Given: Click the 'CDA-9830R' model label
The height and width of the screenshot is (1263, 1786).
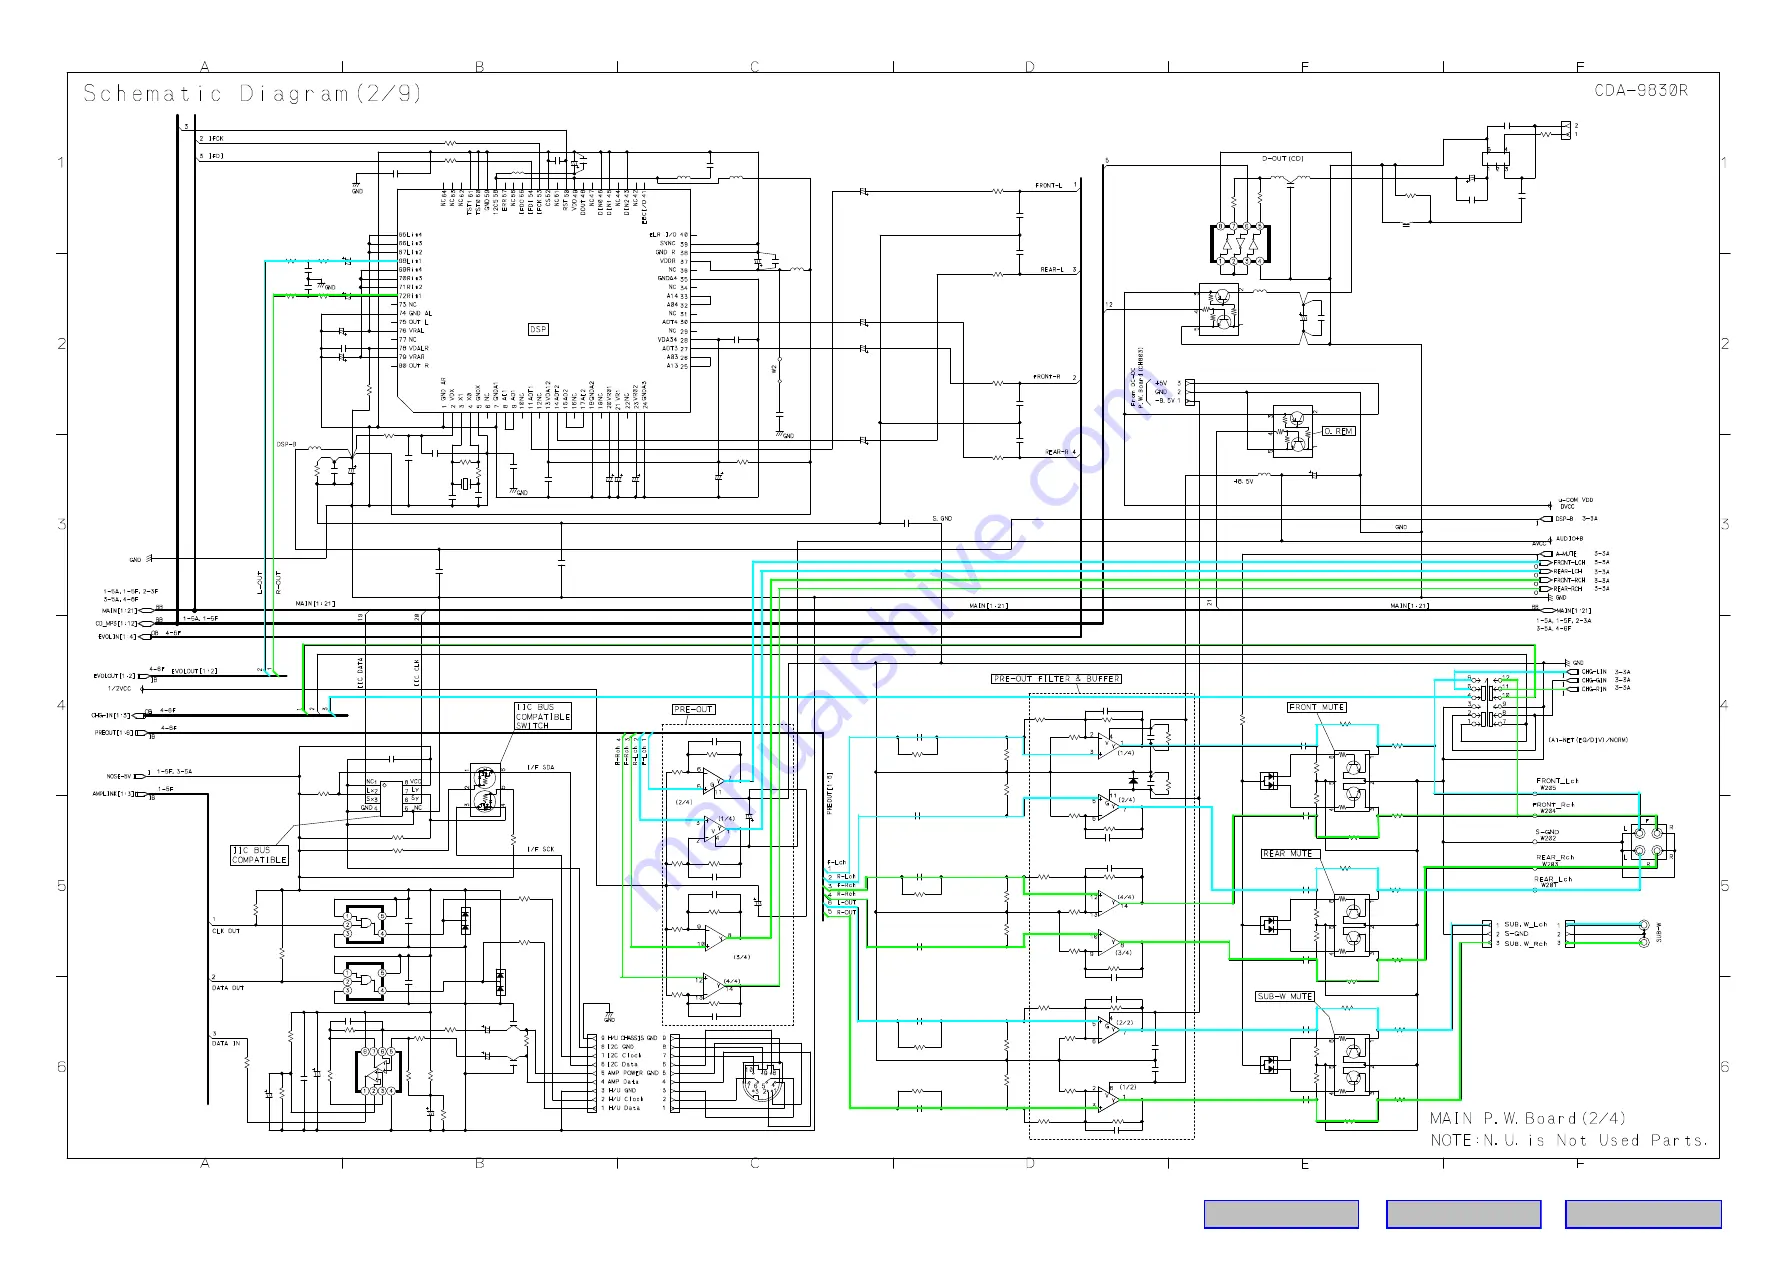Looking at the screenshot, I should point(1641,90).
